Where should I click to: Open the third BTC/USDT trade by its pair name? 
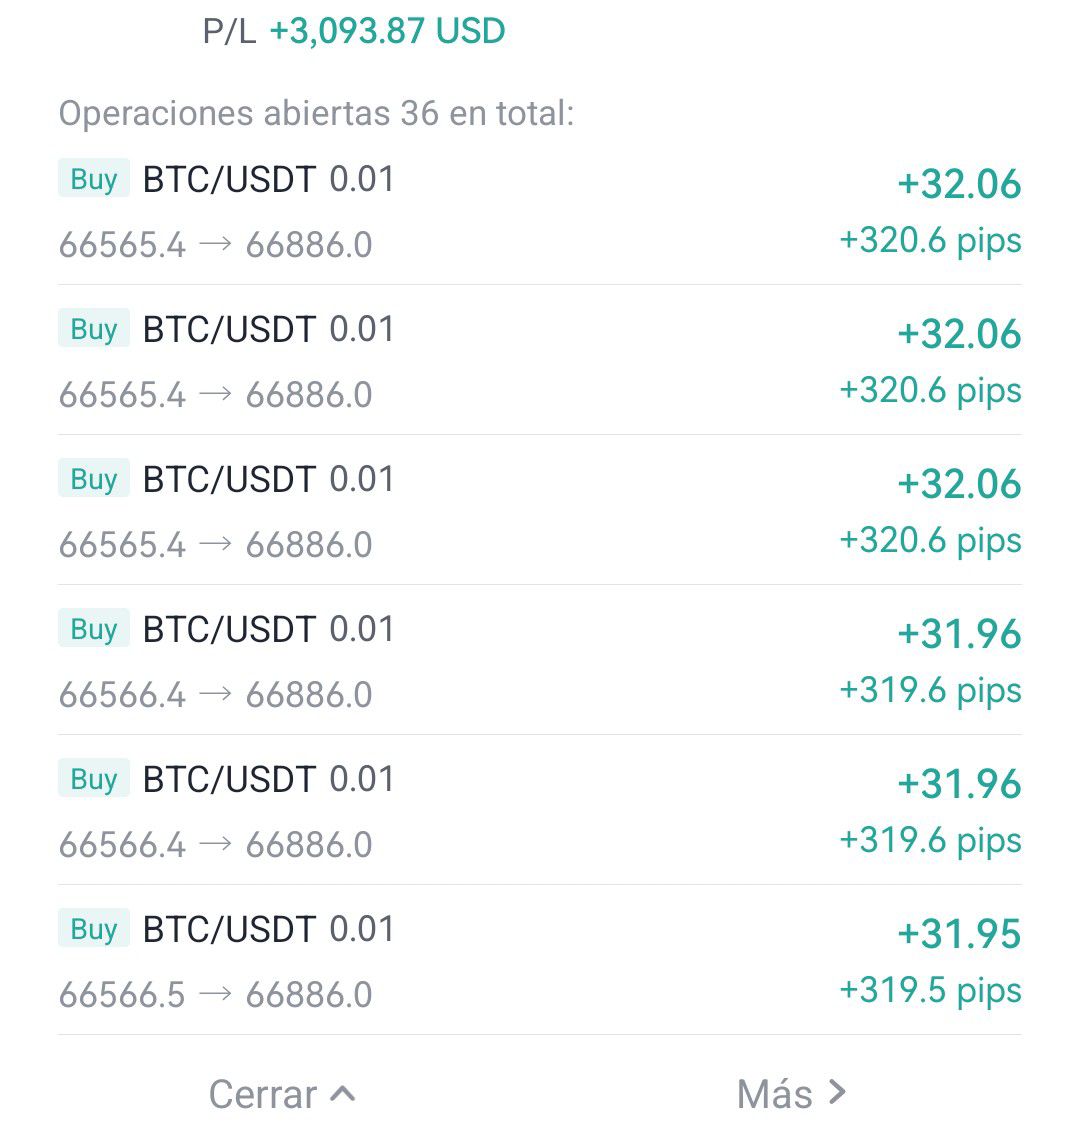pos(229,480)
